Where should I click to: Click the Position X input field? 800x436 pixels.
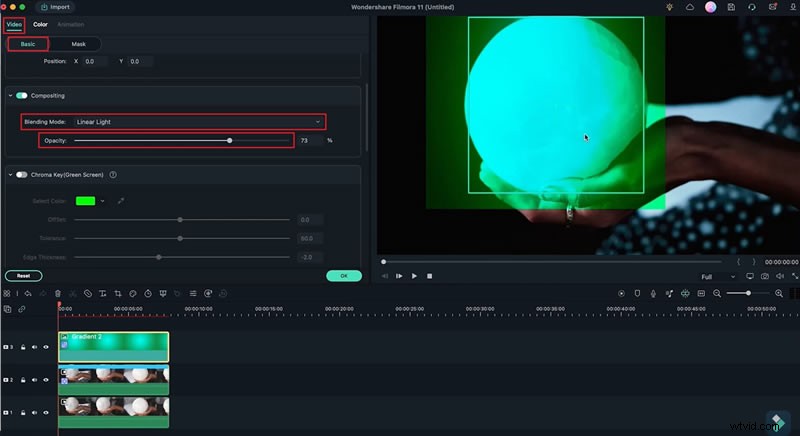tap(95, 61)
